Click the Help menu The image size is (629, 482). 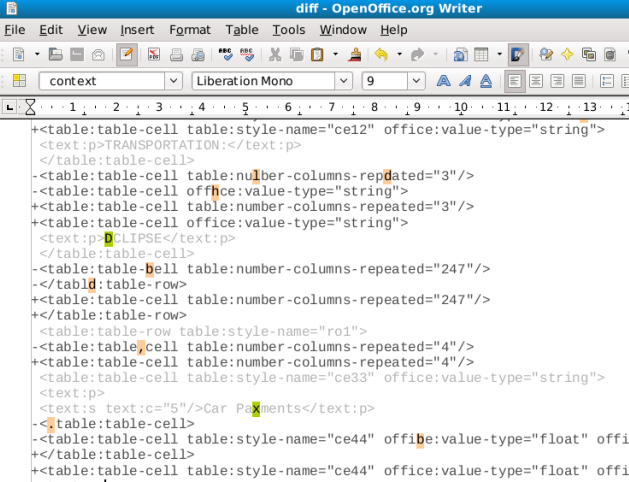(x=394, y=30)
